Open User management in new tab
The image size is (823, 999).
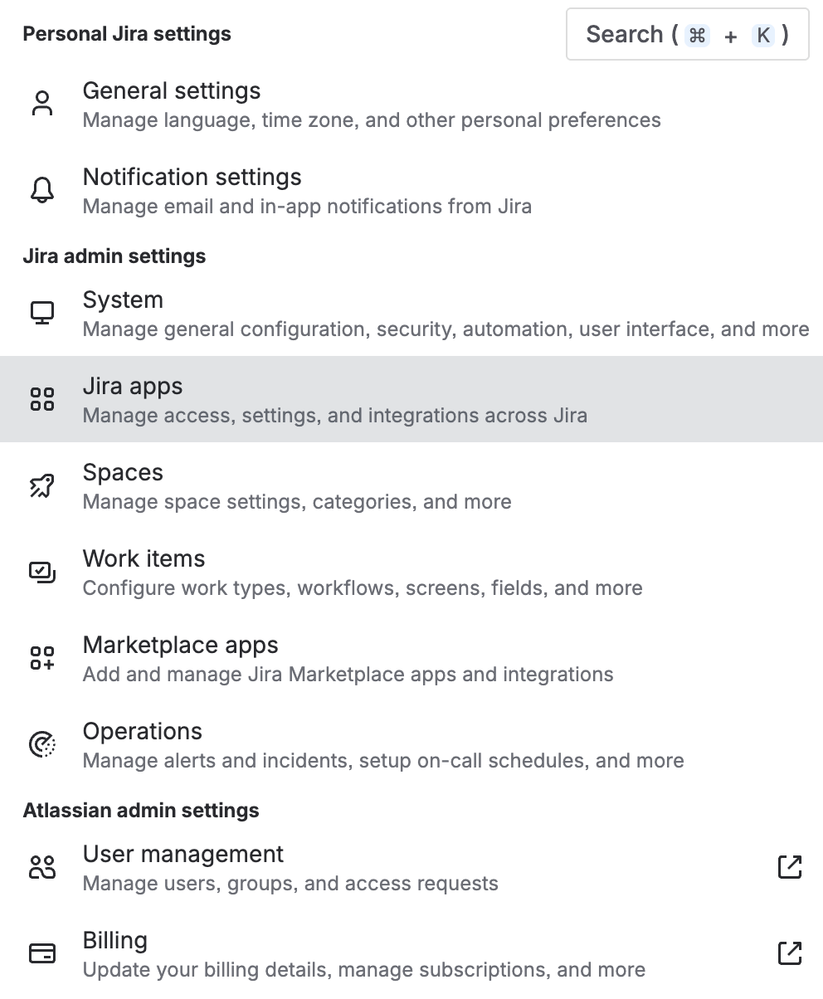click(789, 868)
